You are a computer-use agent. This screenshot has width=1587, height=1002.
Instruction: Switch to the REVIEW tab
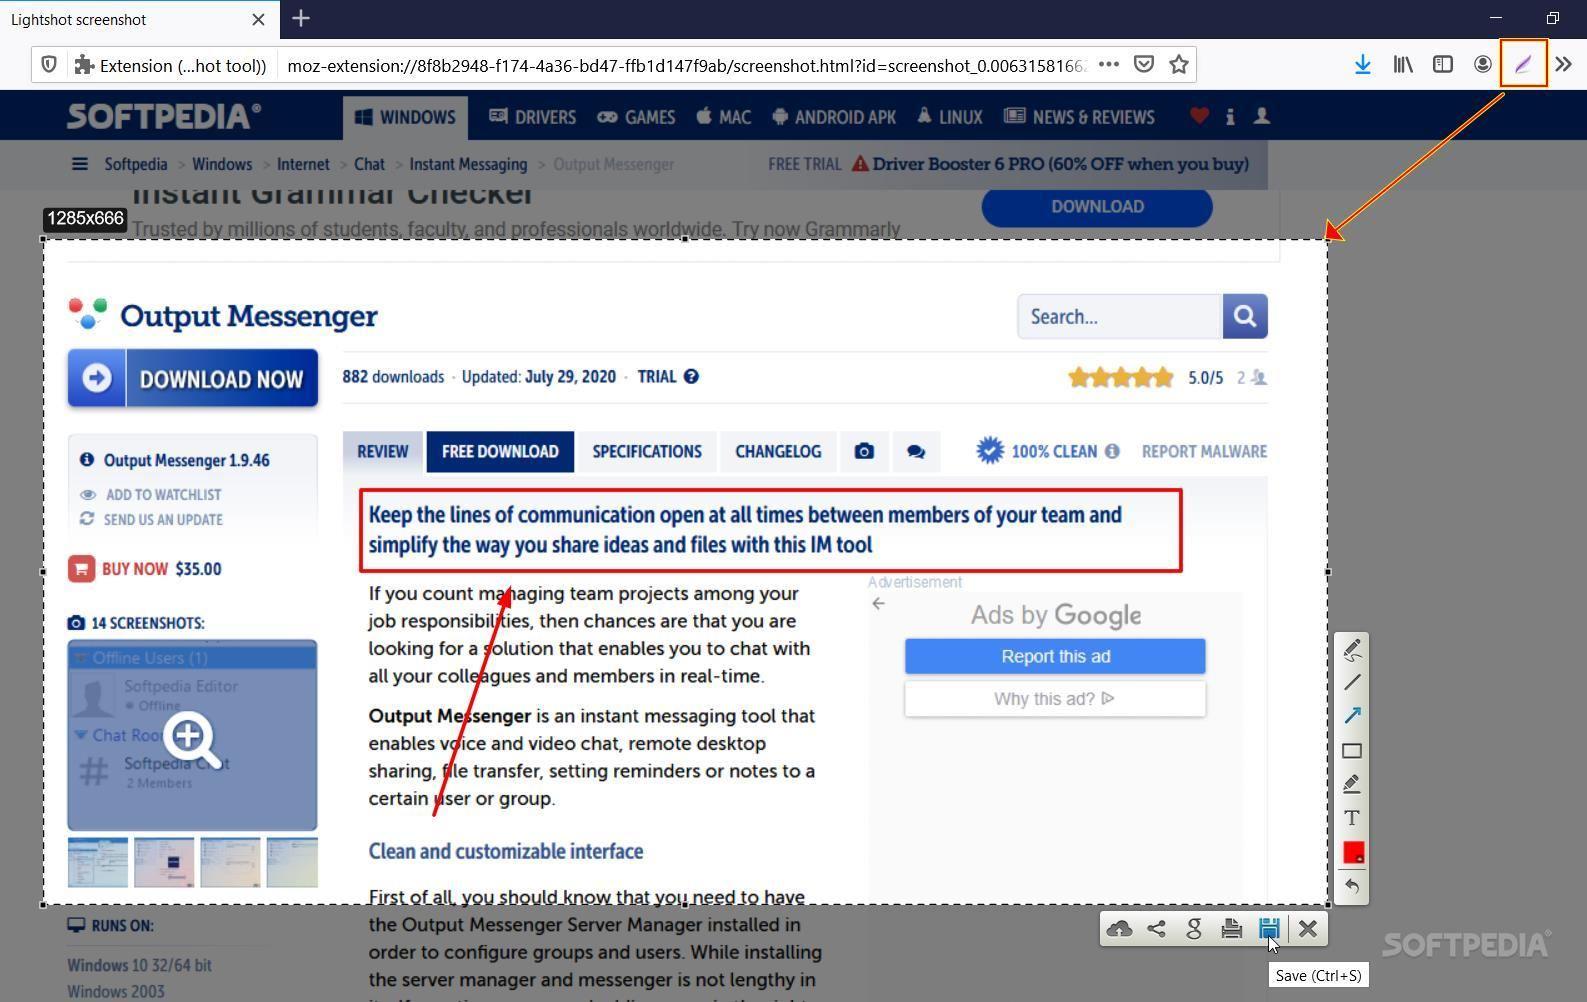tap(383, 452)
